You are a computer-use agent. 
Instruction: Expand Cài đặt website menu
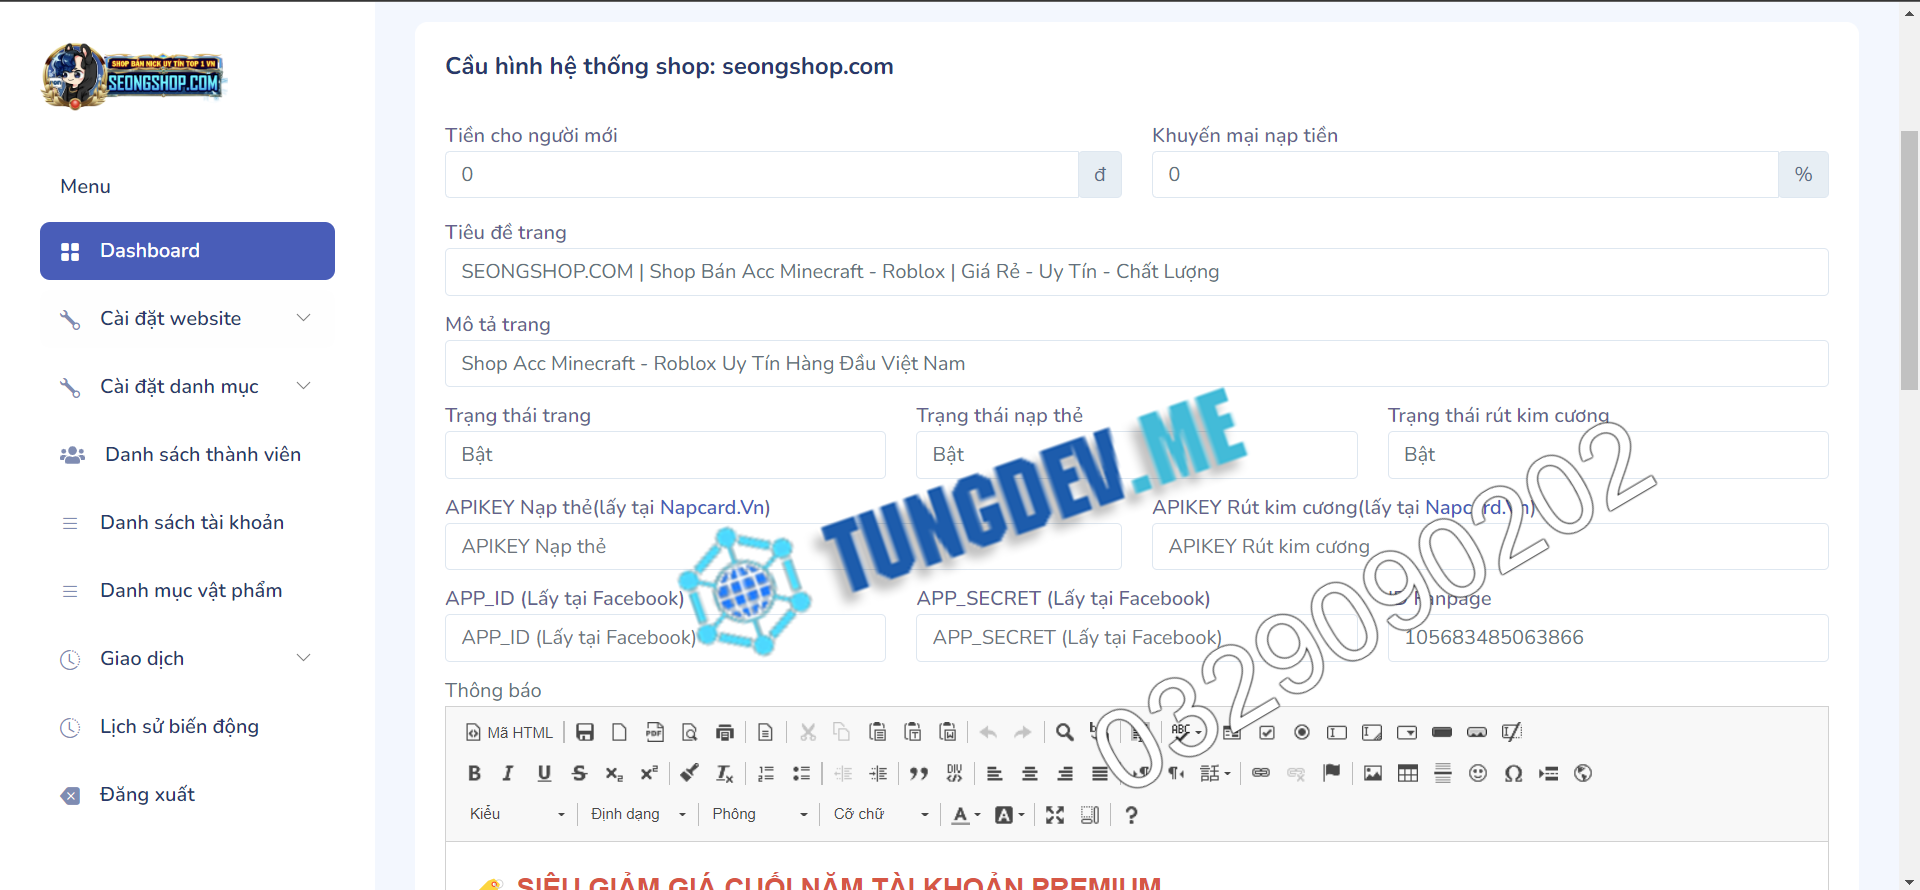tap(187, 318)
